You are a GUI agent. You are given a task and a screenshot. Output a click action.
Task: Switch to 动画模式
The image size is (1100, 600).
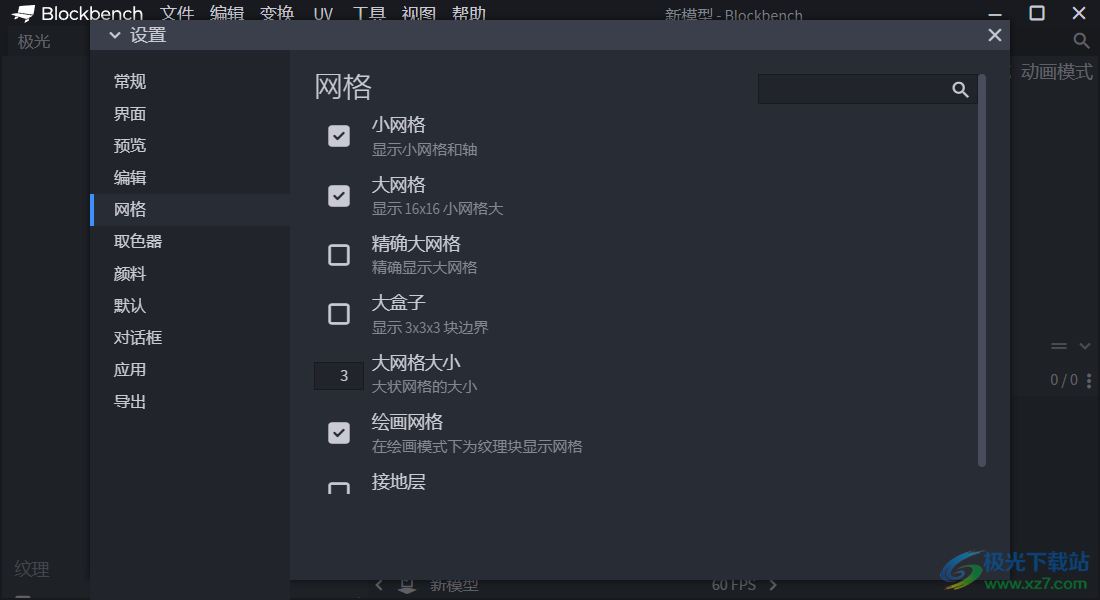click(1056, 72)
